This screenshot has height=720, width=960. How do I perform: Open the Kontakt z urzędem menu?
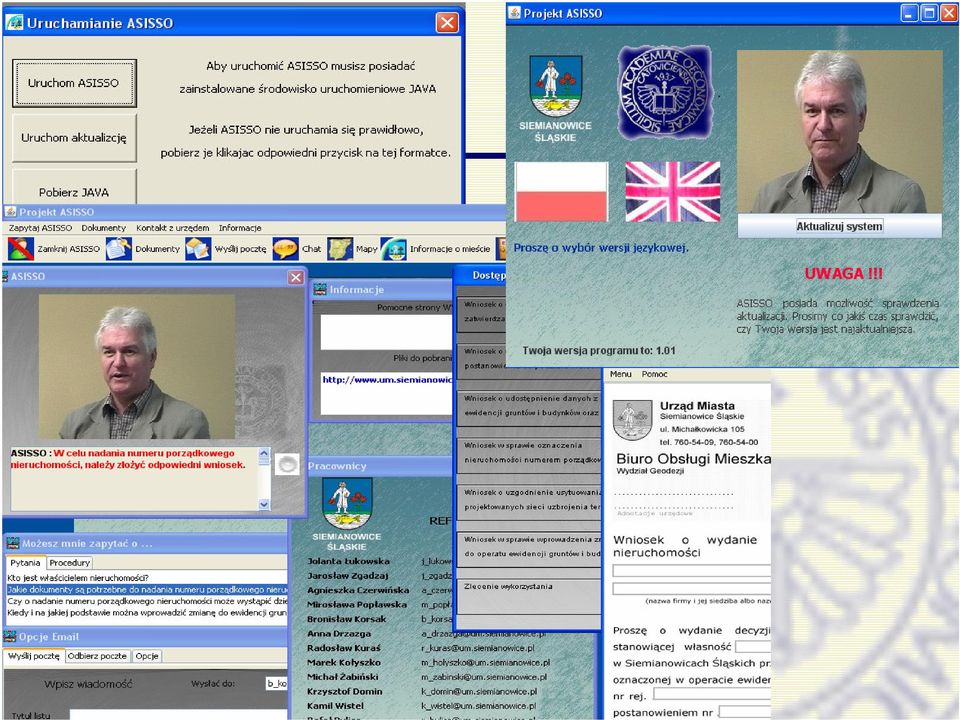173,228
